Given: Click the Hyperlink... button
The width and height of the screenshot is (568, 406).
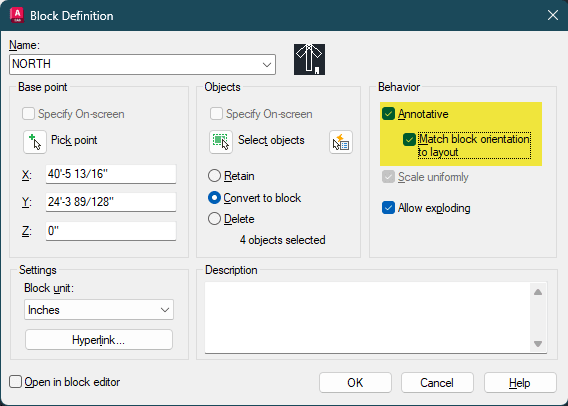Looking at the screenshot, I should (99, 340).
